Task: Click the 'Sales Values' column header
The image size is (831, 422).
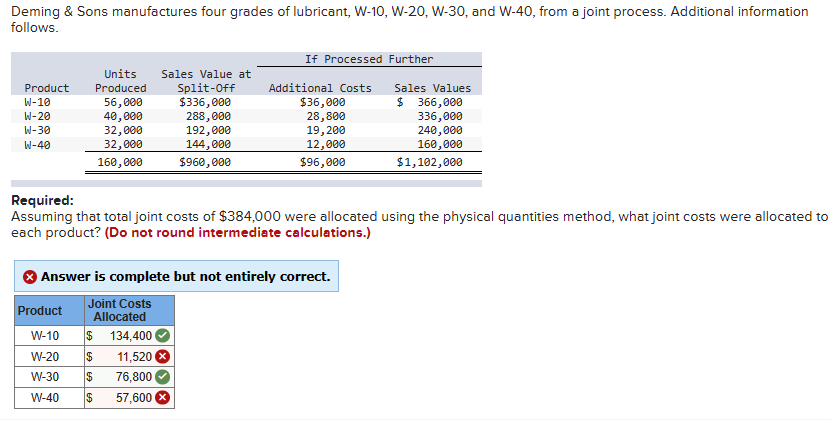Action: [432, 88]
